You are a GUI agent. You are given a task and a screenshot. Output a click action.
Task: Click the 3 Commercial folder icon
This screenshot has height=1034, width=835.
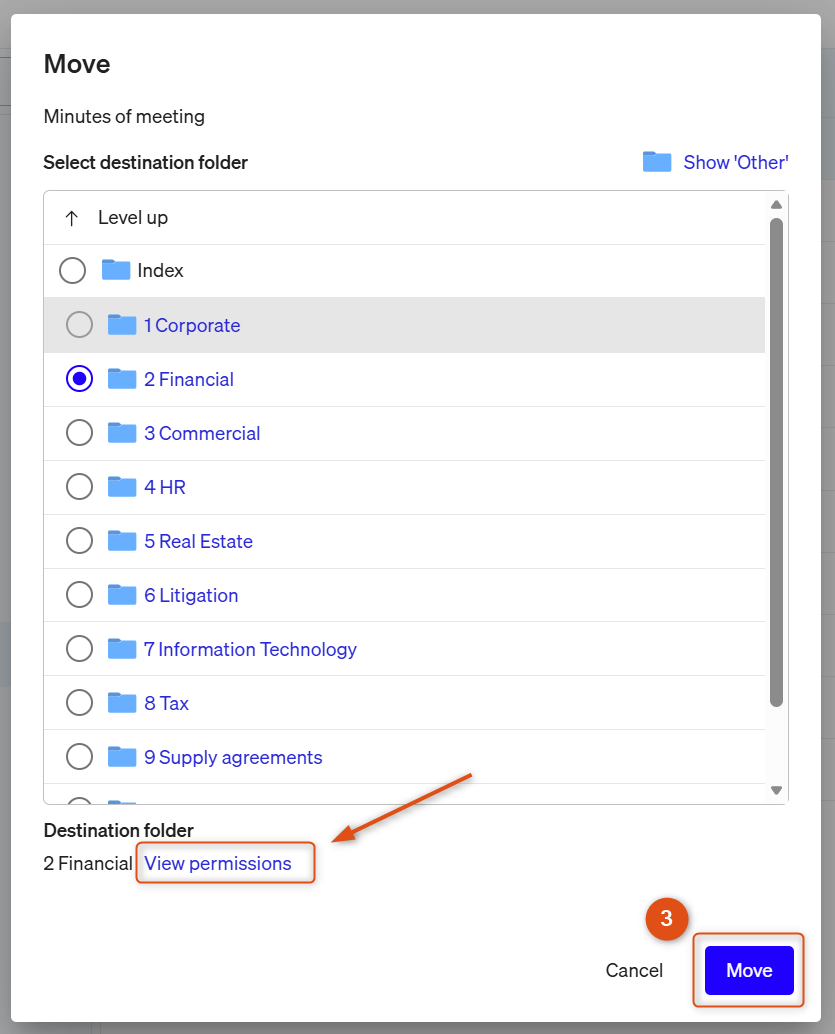122,433
